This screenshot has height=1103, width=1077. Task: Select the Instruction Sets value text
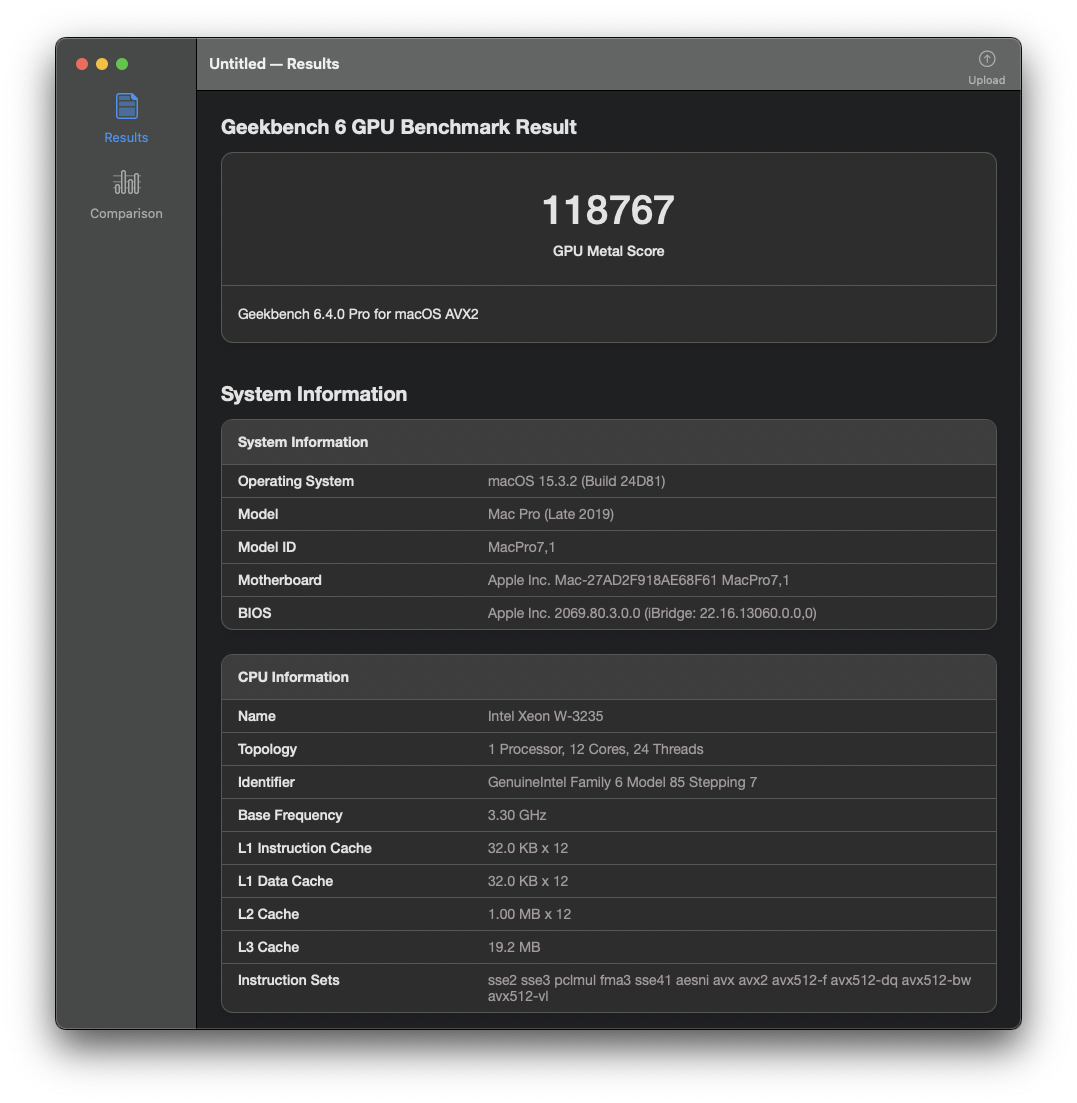pyautogui.click(x=728, y=987)
